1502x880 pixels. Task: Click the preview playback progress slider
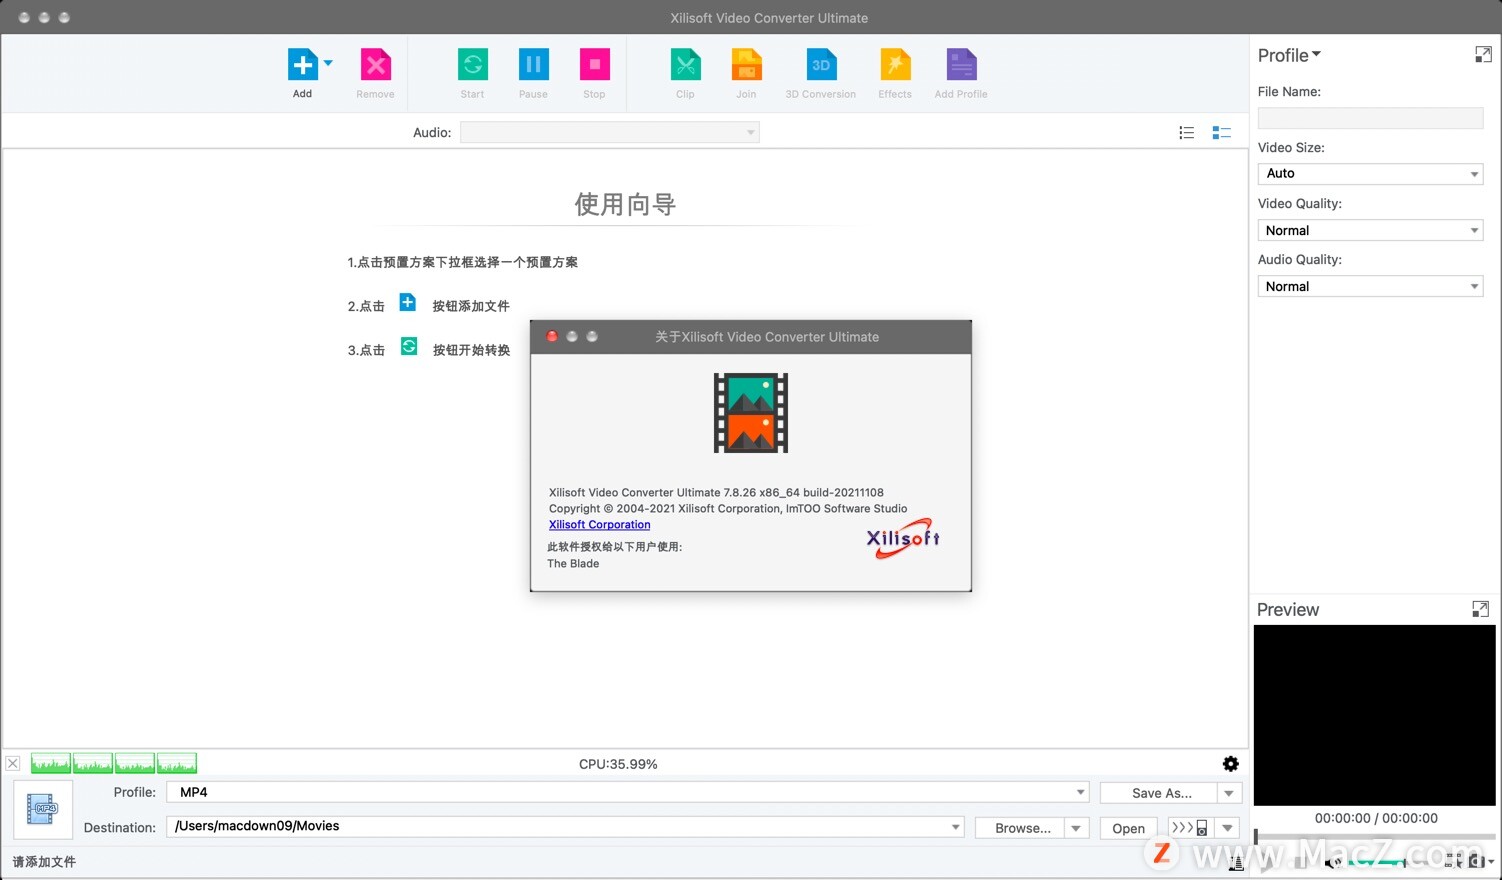tap(1375, 837)
